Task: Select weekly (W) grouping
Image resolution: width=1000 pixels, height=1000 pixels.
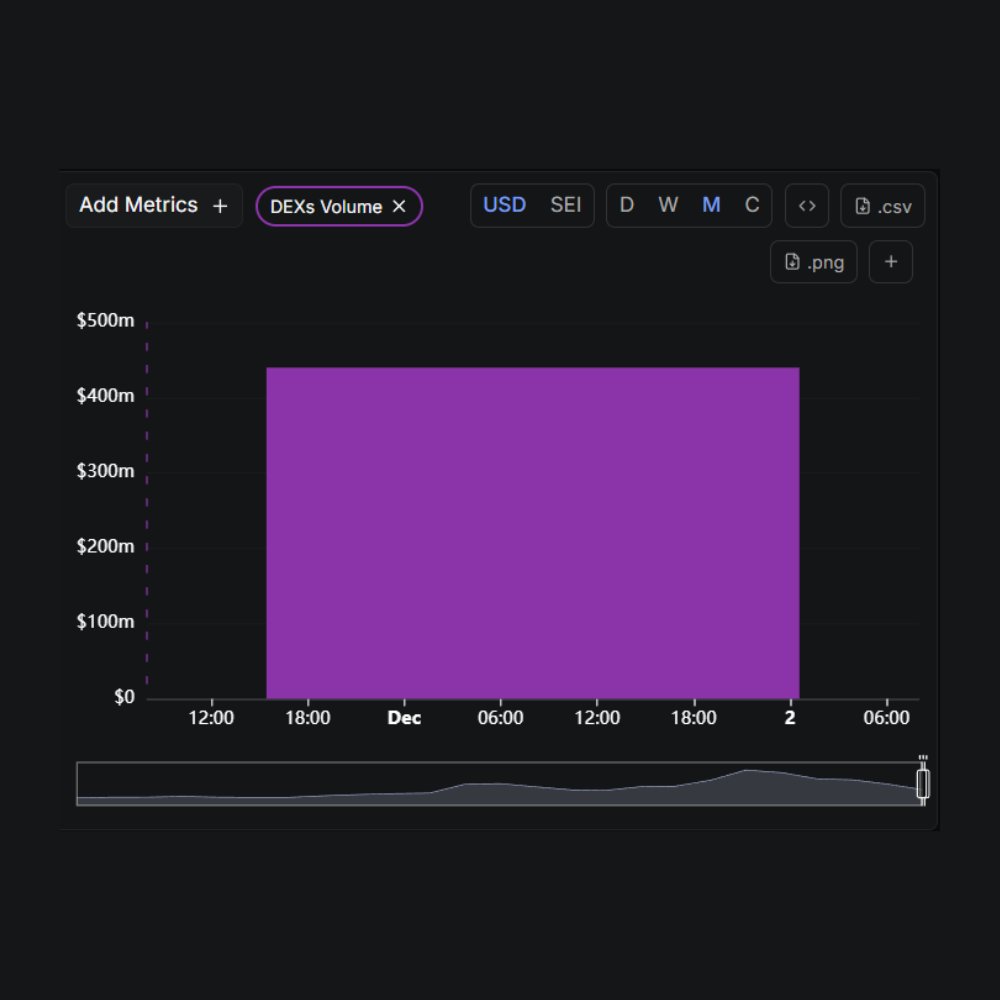Action: [668, 205]
